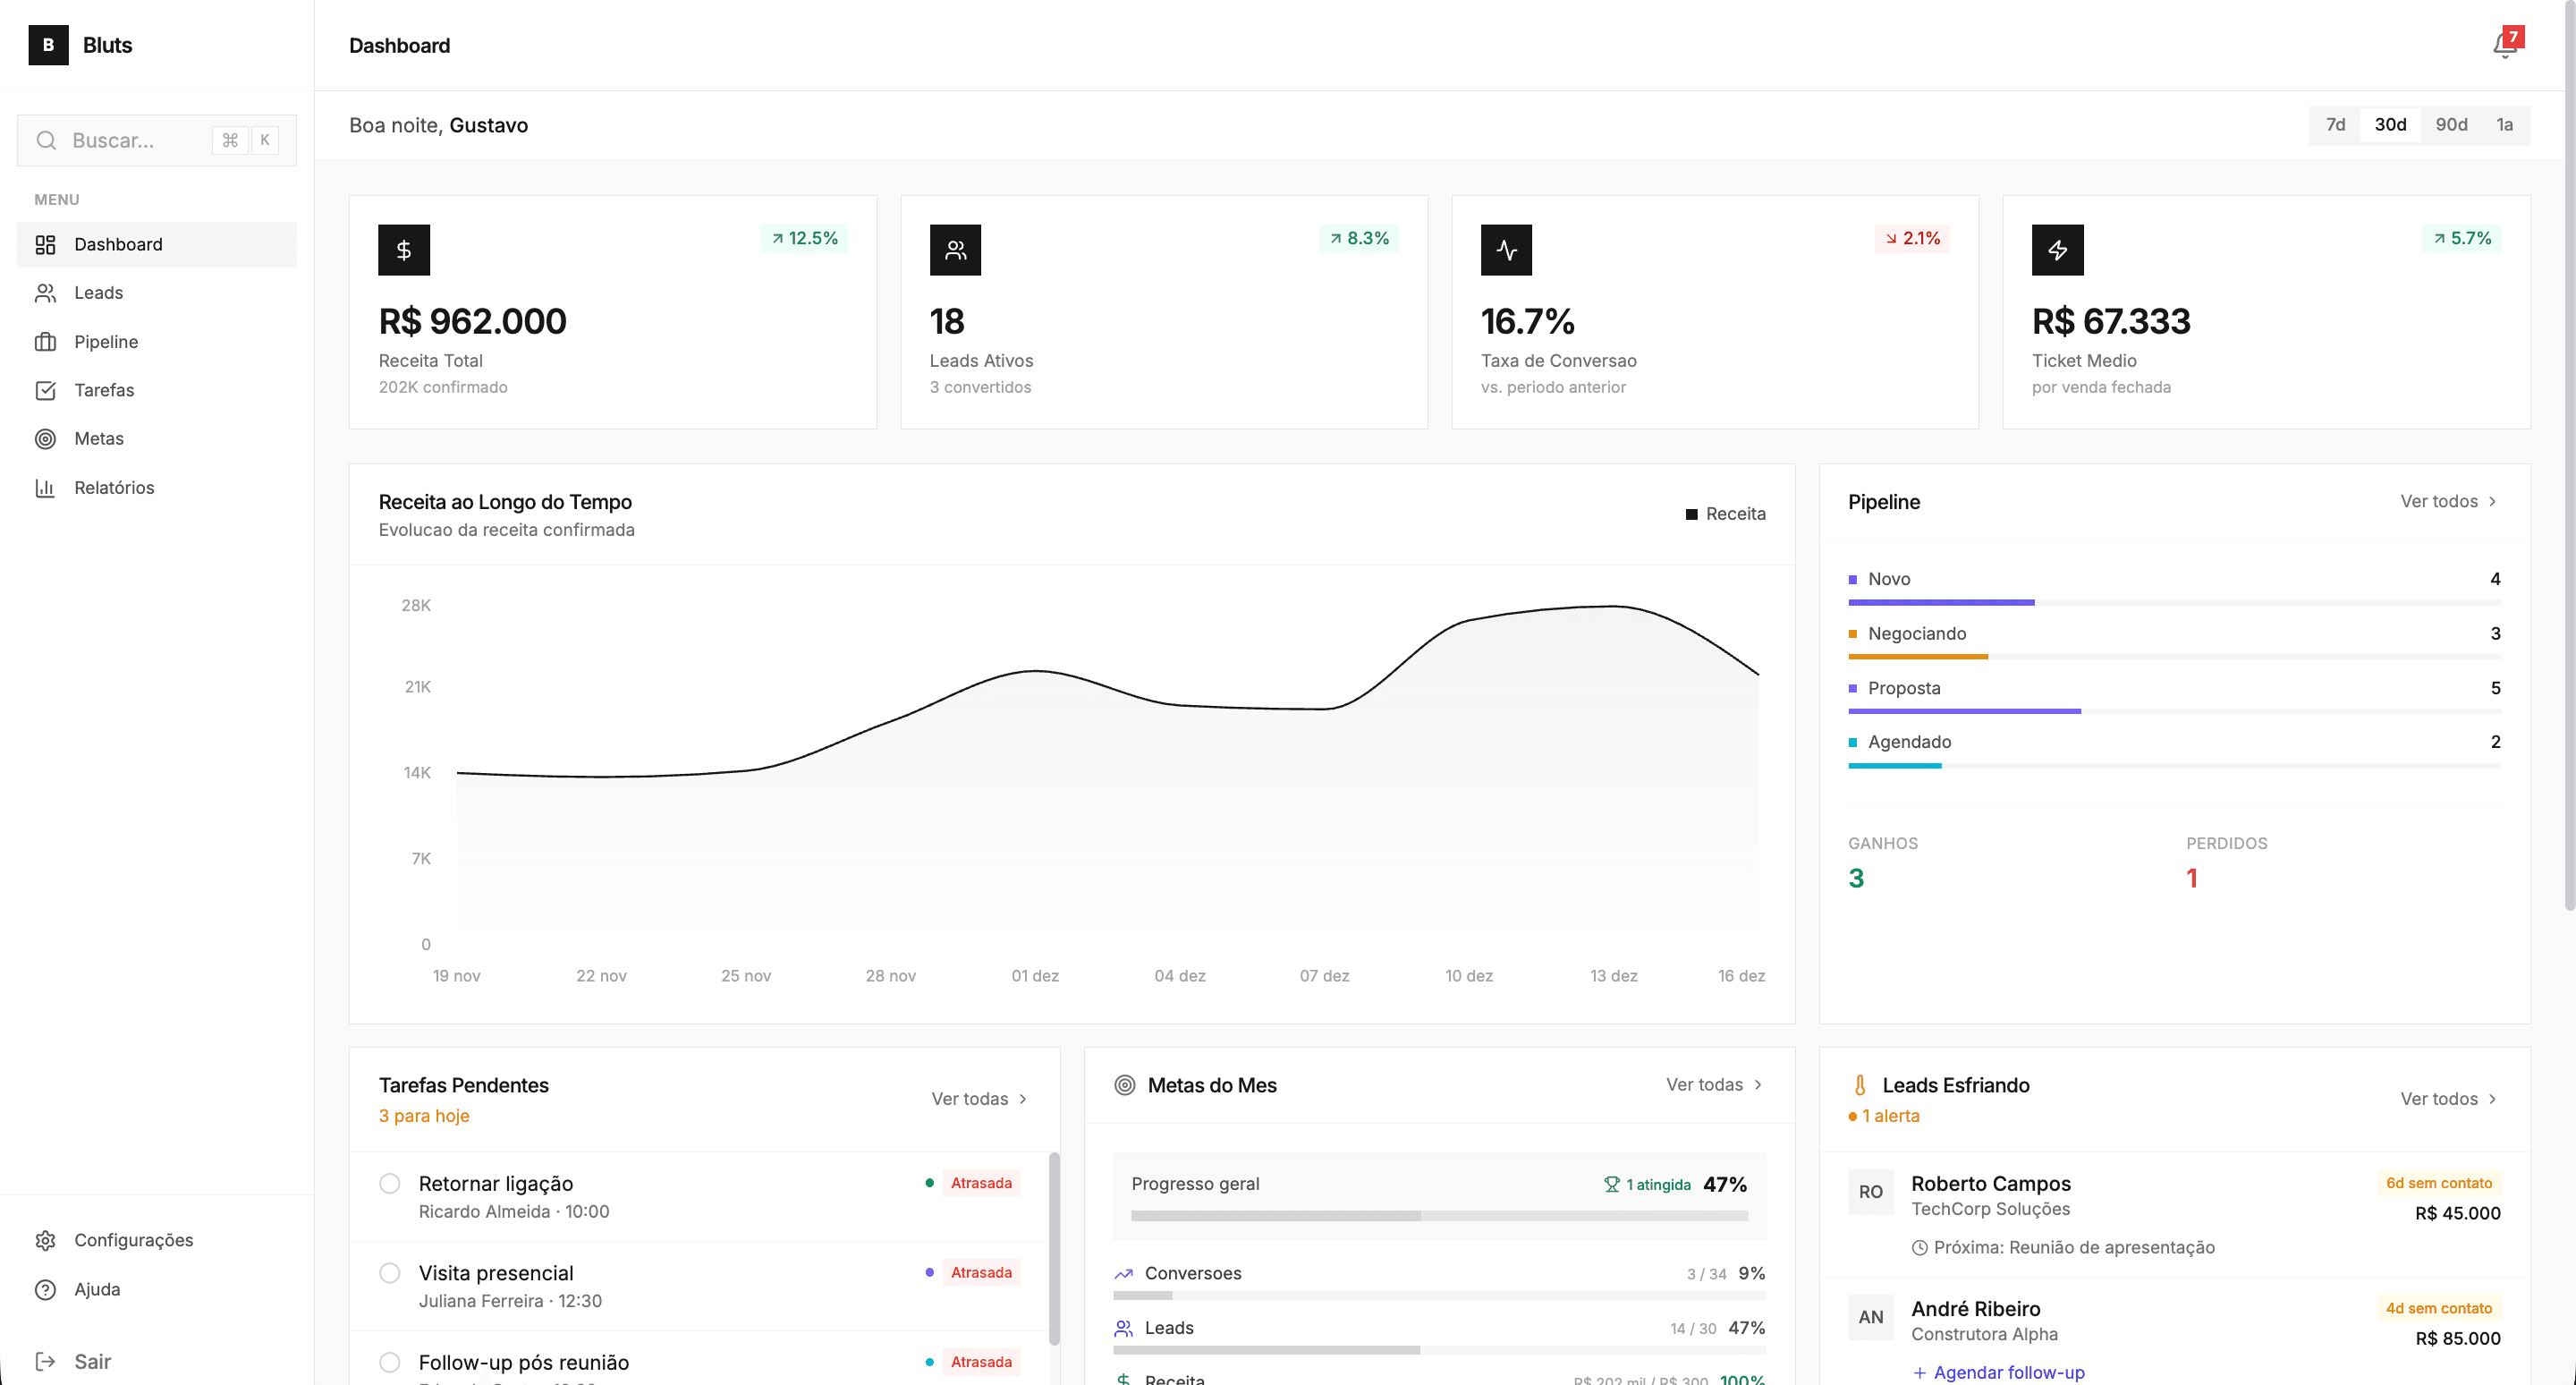This screenshot has width=2576, height=1385.
Task: Mark 'Retornar ligação' task as complete
Action: pos(390,1183)
